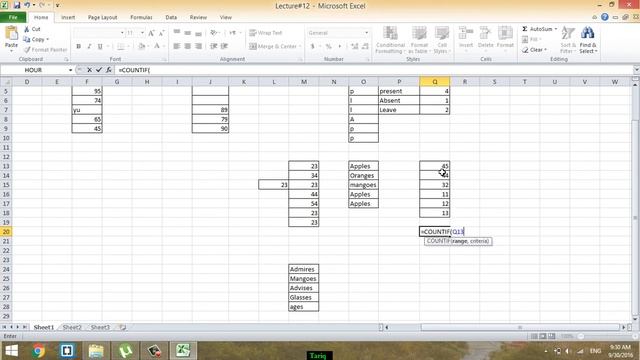Confirm formula with the checkmark Enter button

pyautogui.click(x=99, y=70)
